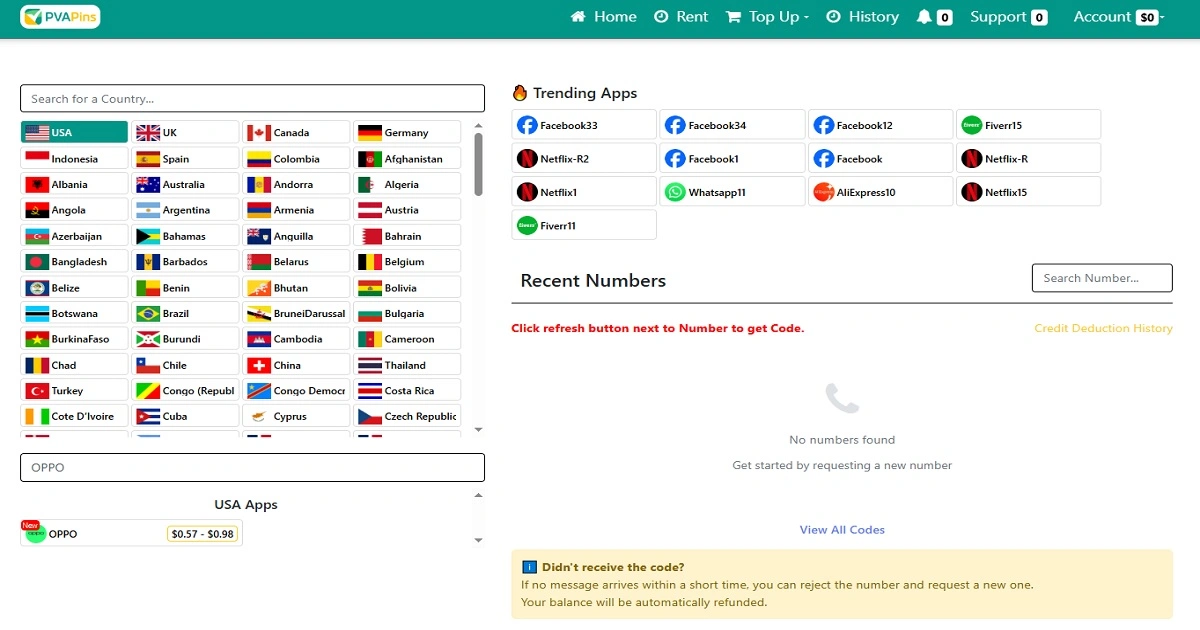Viewport: 1200px width, 630px height.
Task: Select Turkey flag country
Action: click(74, 390)
